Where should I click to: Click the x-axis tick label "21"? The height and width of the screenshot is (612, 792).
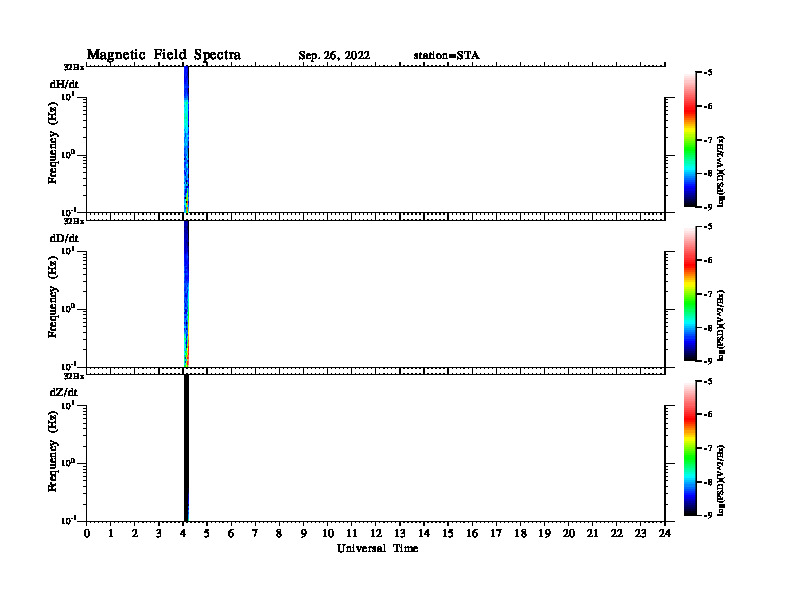click(592, 534)
